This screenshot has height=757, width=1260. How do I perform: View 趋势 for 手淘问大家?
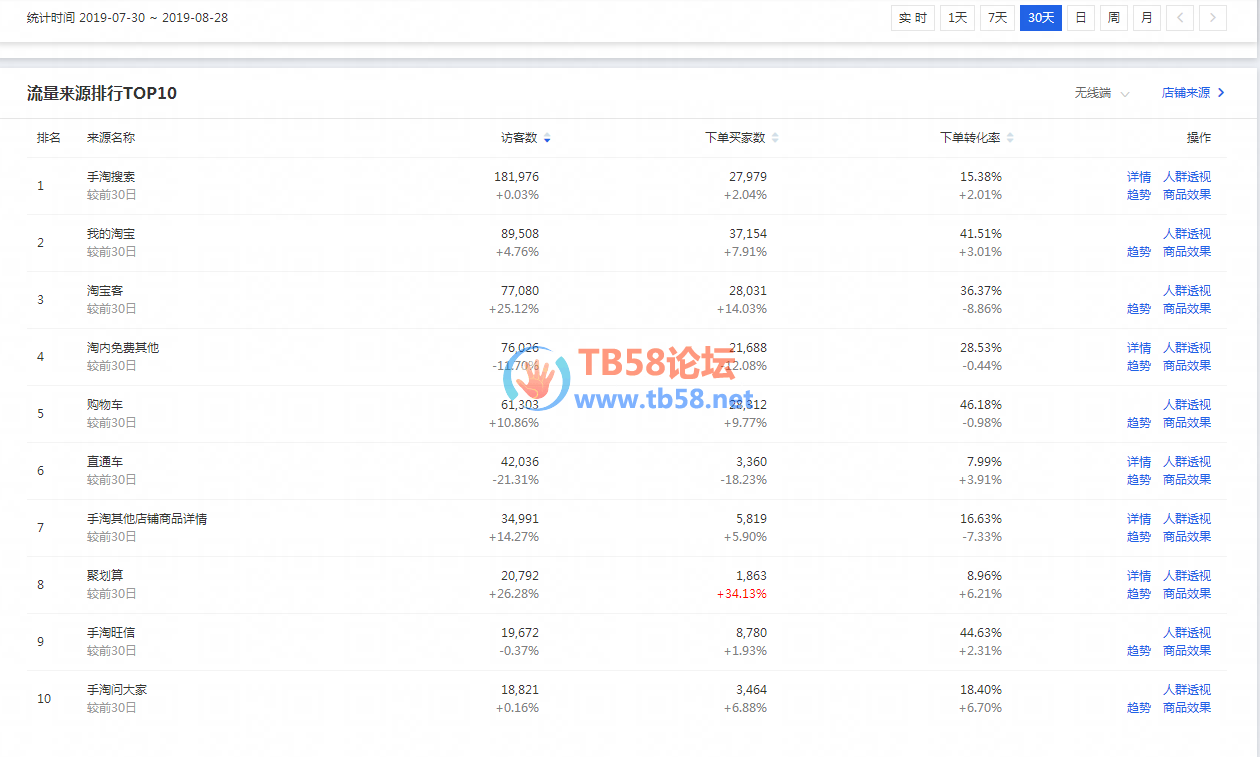[1139, 708]
